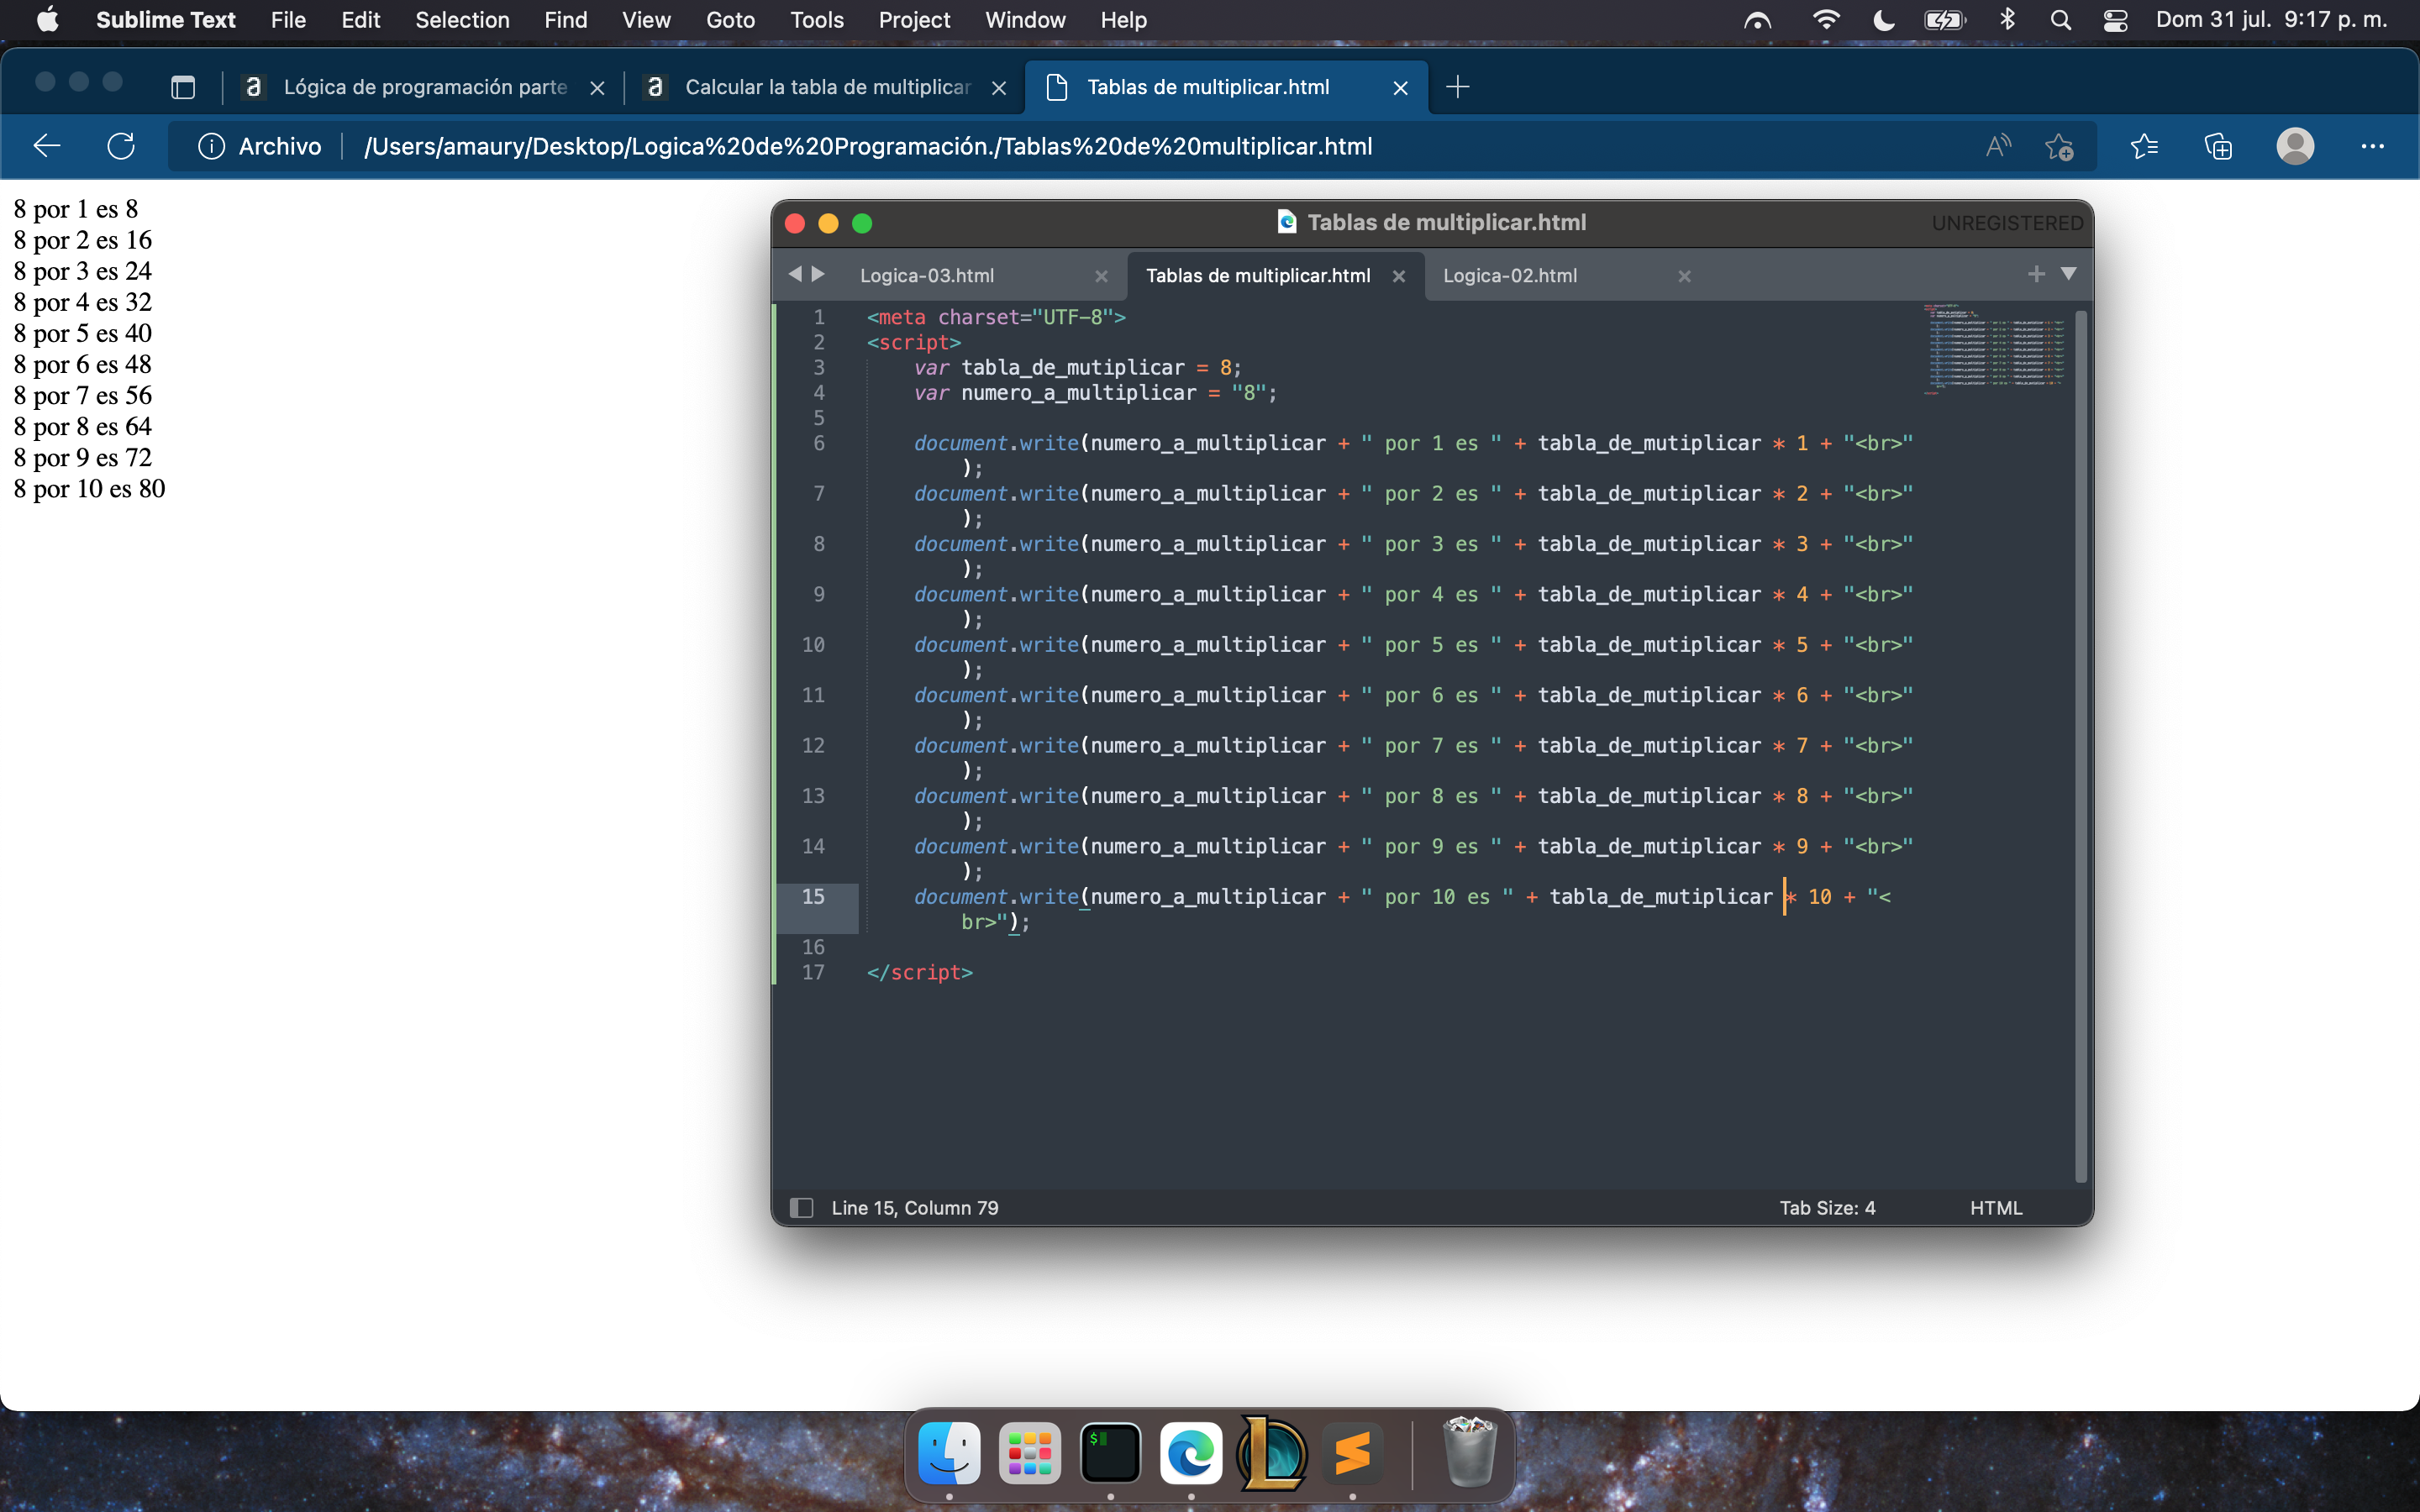The height and width of the screenshot is (1512, 2420).
Task: Reload the page in the browser
Action: click(x=121, y=146)
